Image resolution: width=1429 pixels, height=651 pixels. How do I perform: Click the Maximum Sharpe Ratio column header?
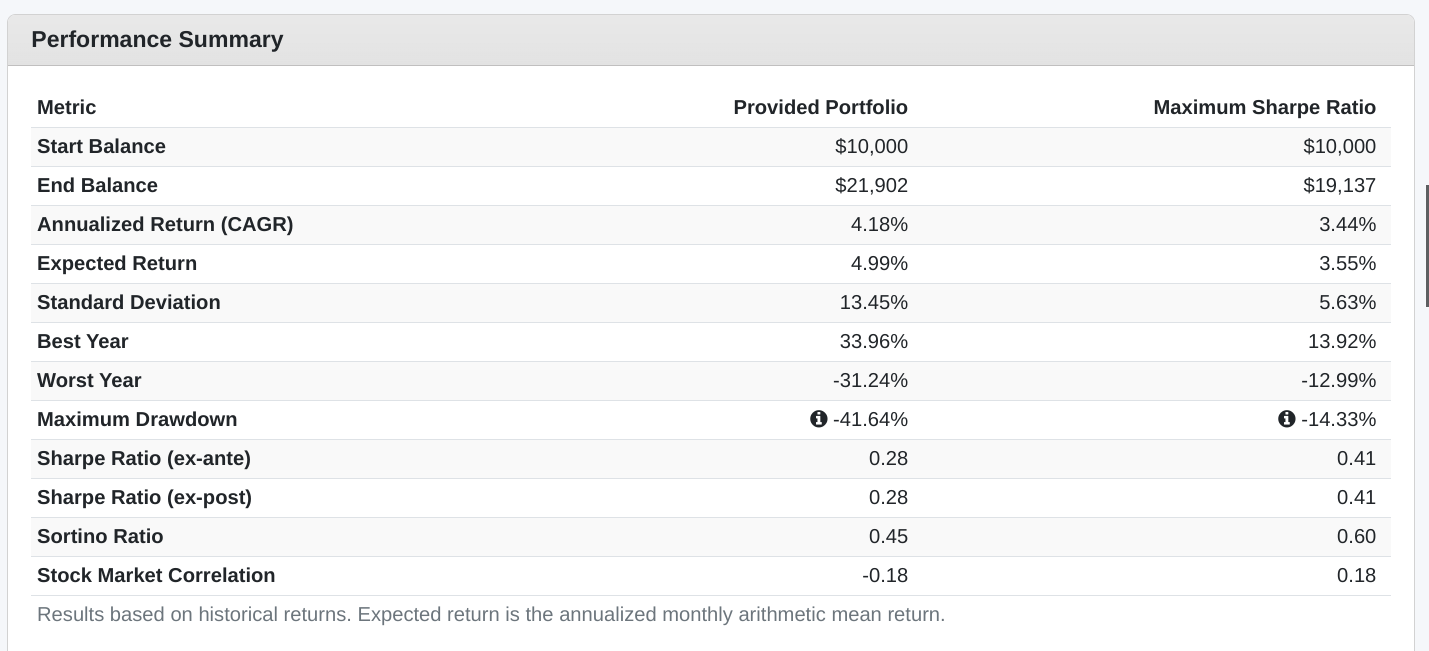click(x=1264, y=107)
